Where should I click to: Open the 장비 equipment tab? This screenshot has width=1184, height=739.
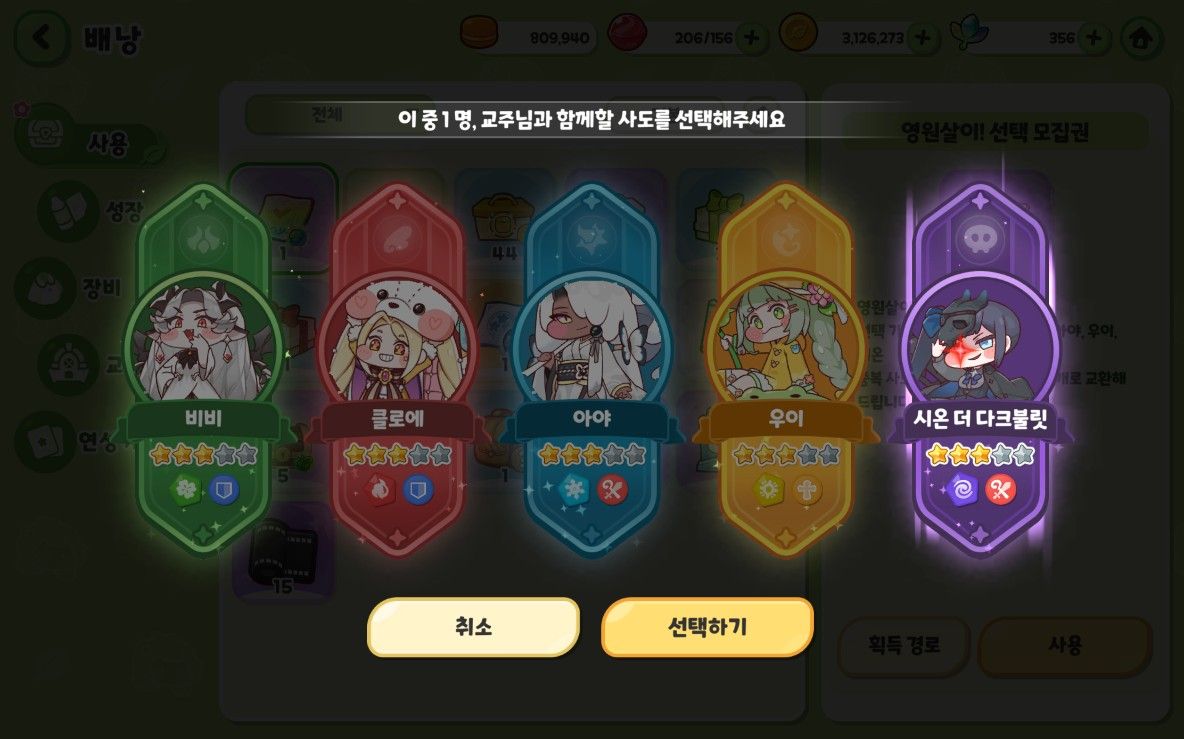pyautogui.click(x=76, y=288)
